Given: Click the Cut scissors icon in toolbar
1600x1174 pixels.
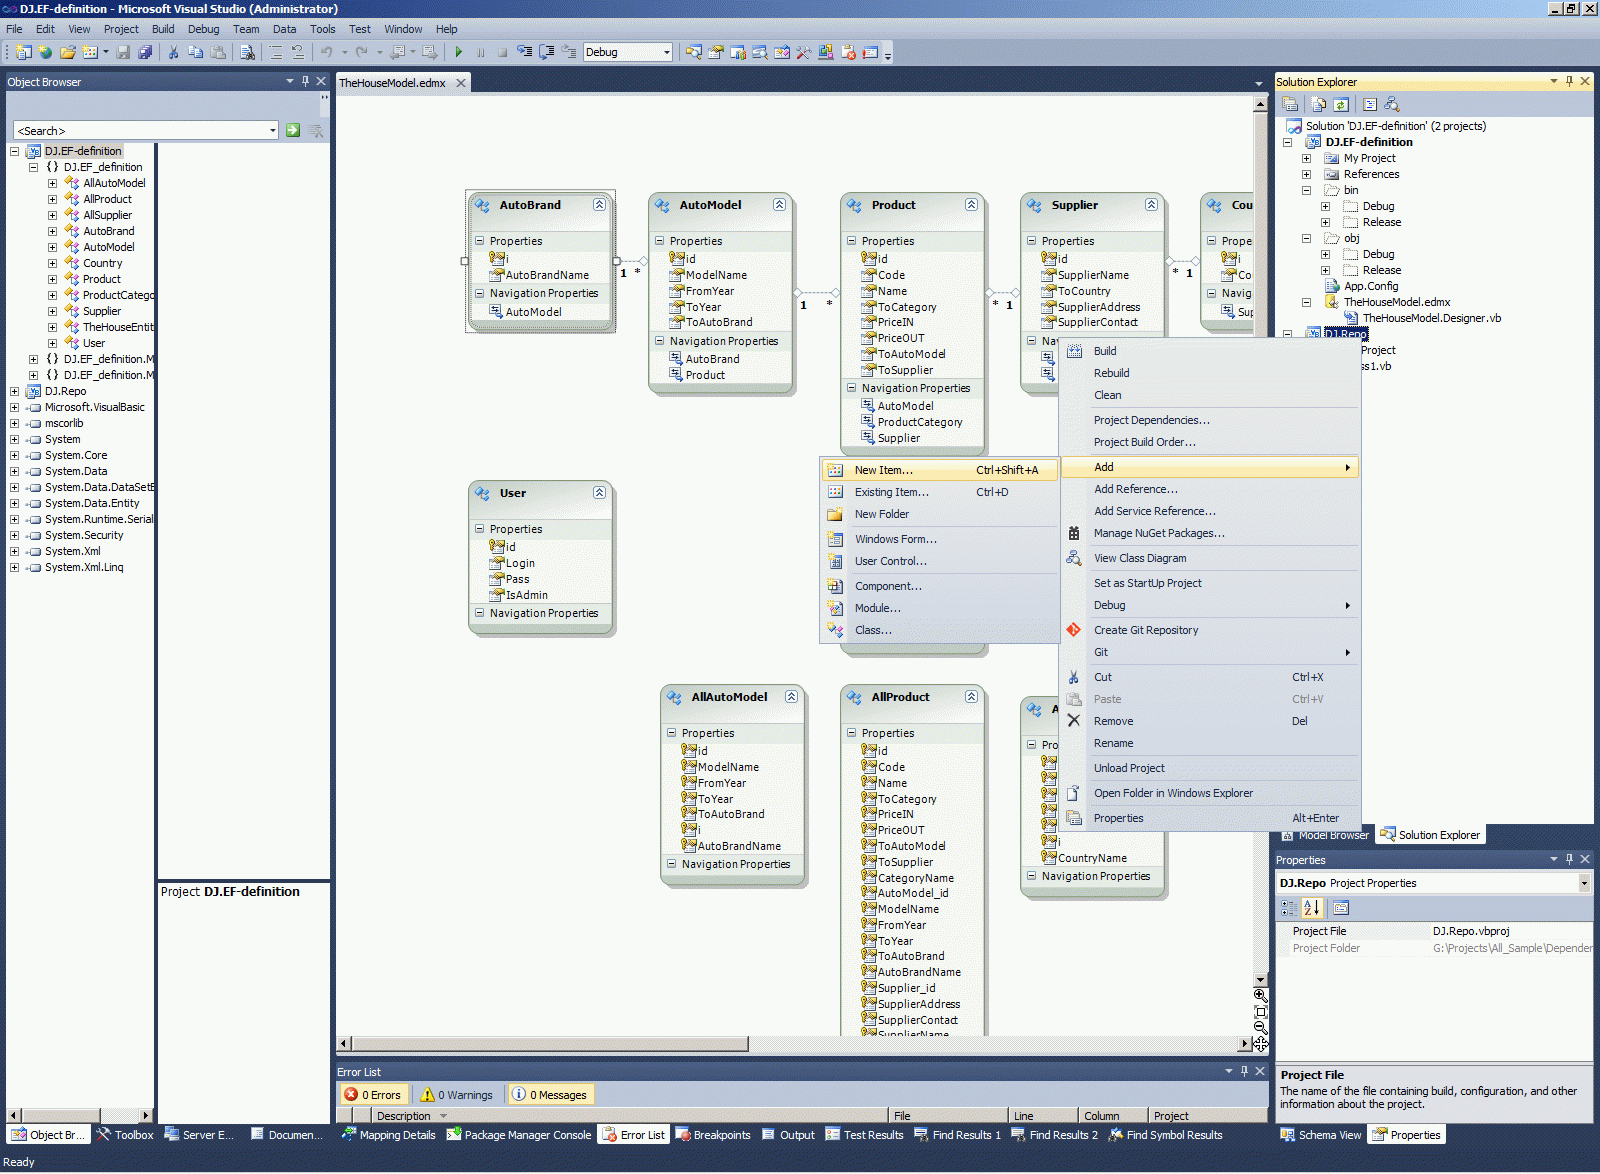Looking at the screenshot, I should tap(173, 52).
